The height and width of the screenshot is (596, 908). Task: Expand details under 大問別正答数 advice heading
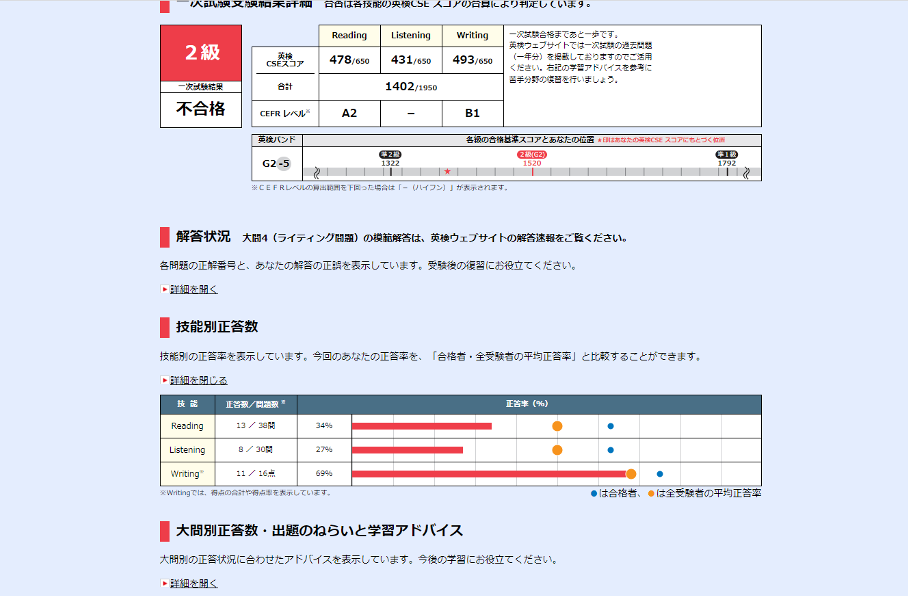tap(193, 583)
